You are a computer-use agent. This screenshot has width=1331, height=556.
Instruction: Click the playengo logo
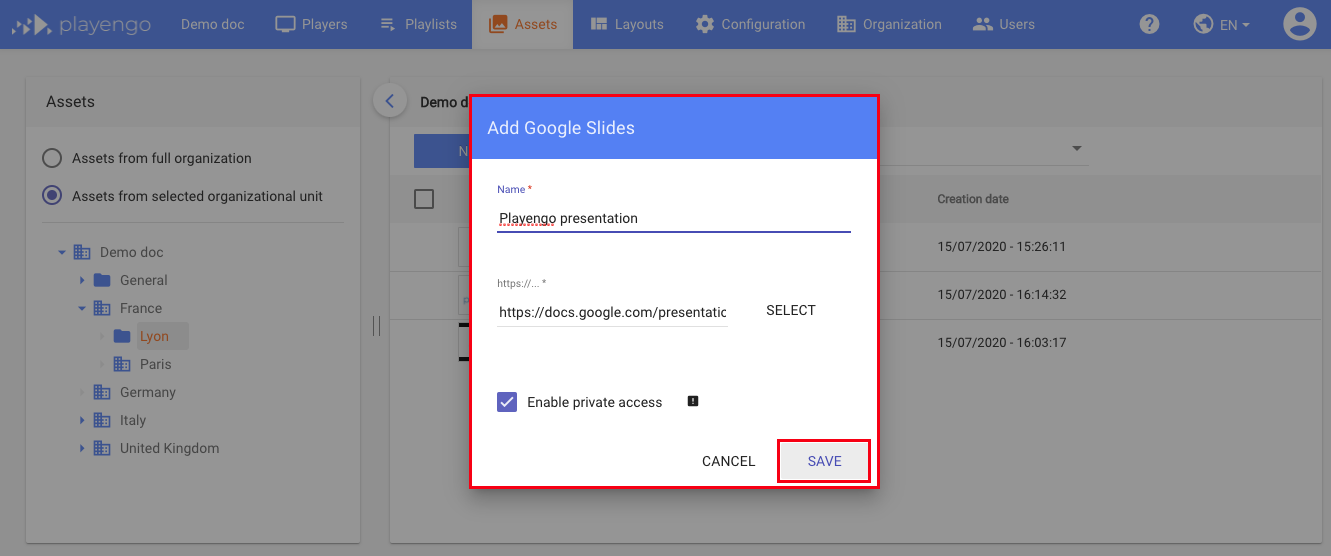coord(81,25)
